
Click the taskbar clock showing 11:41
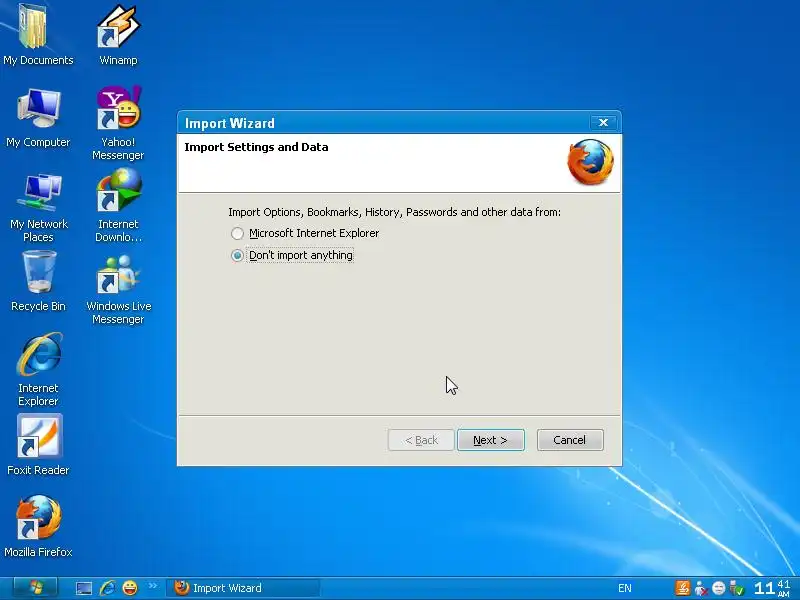772,588
